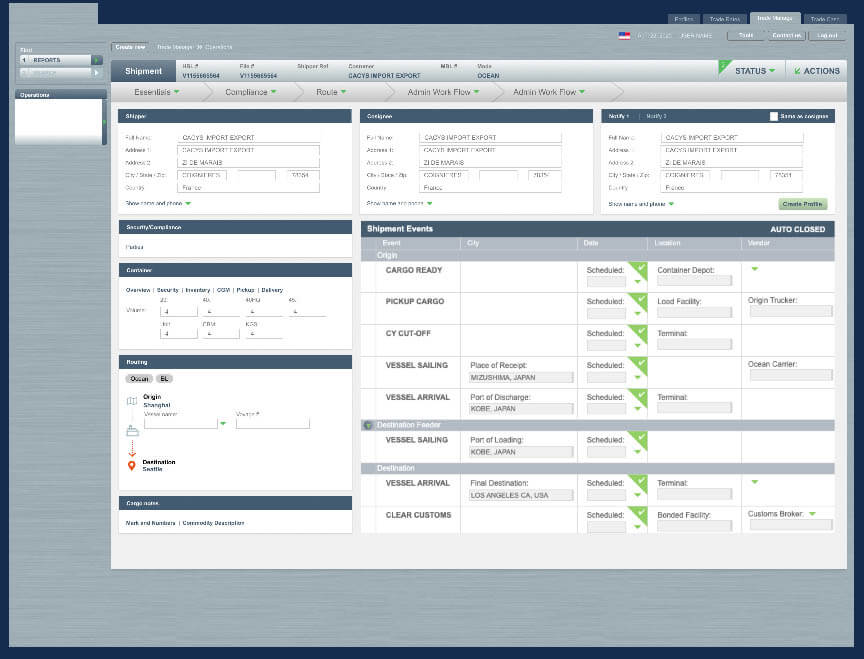Viewport: 864px width, 659px height.
Task: Open the Inventory tab in Container panel
Action: click(x=197, y=290)
